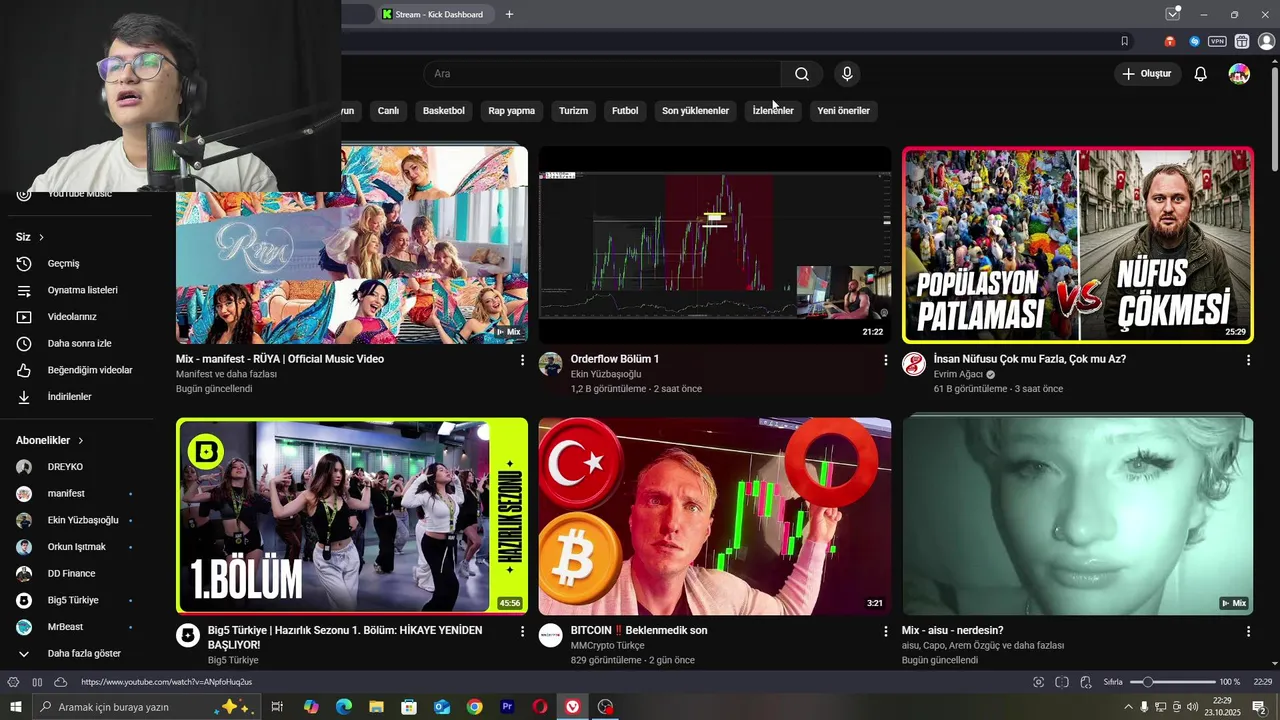This screenshot has width=1280, height=720.
Task: Open more options for Mix - aisu nerdesin
Action: coord(1248,632)
